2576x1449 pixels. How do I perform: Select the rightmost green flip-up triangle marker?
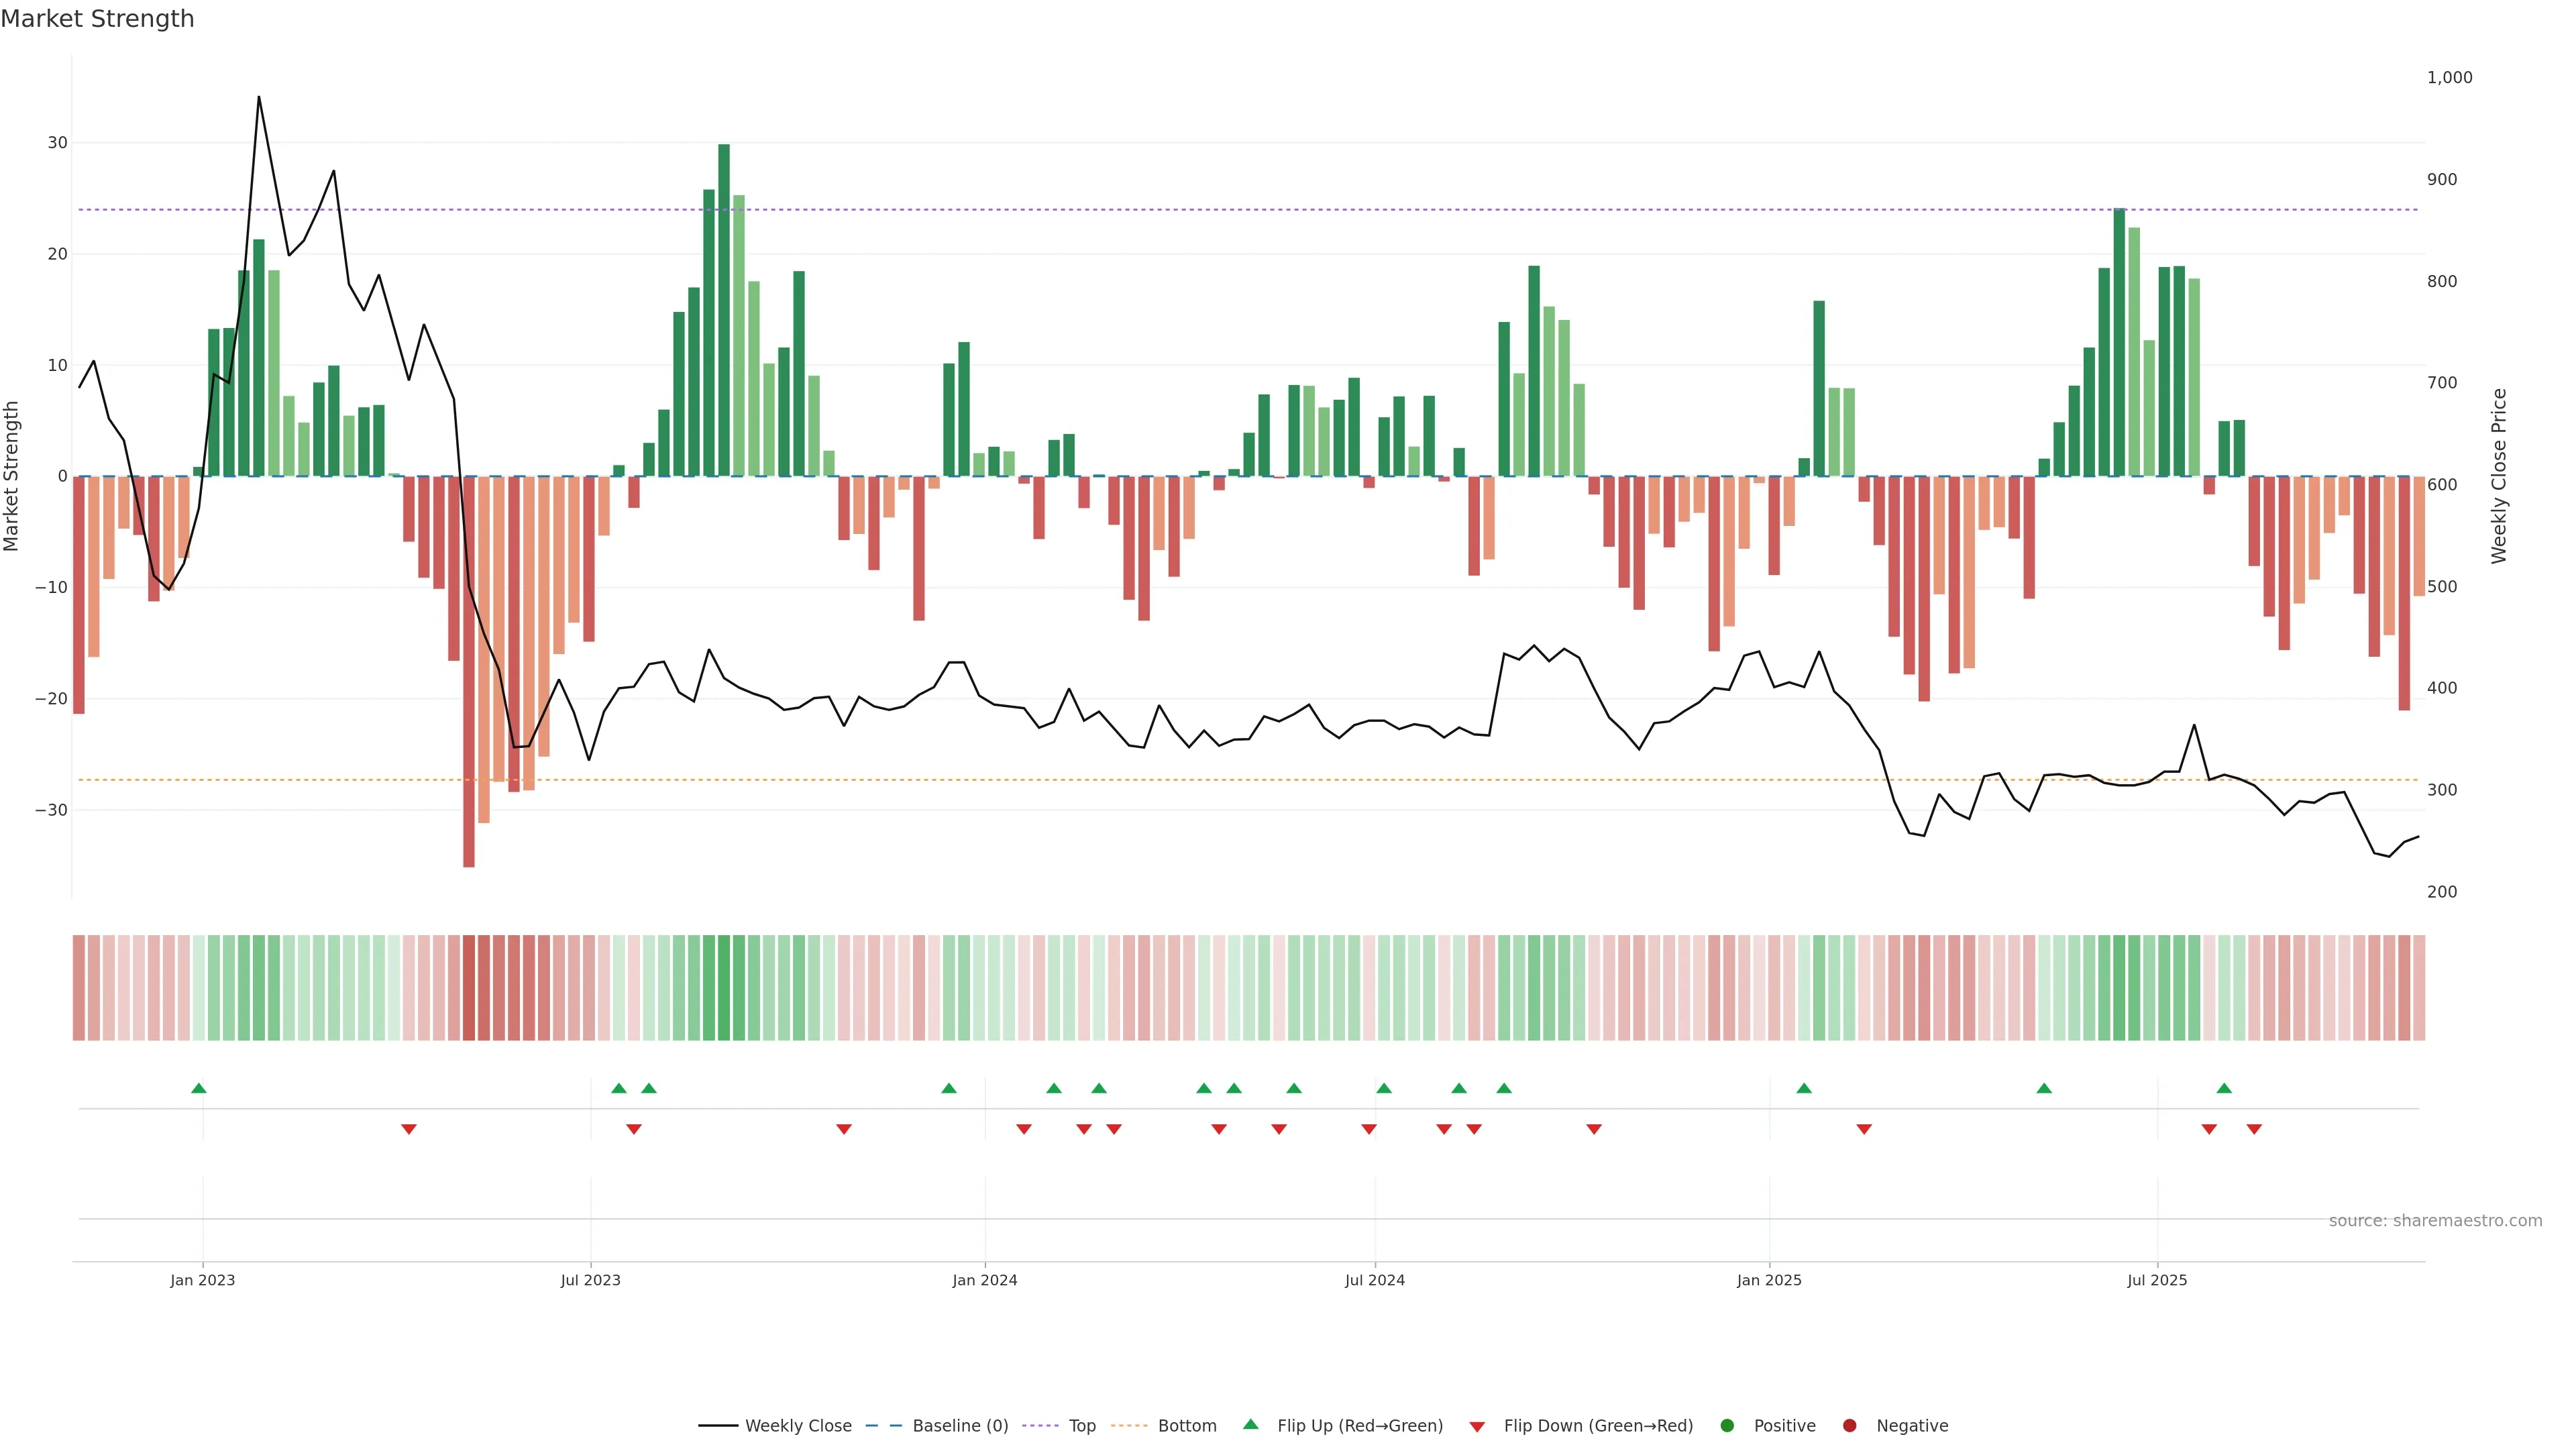coord(2224,1088)
